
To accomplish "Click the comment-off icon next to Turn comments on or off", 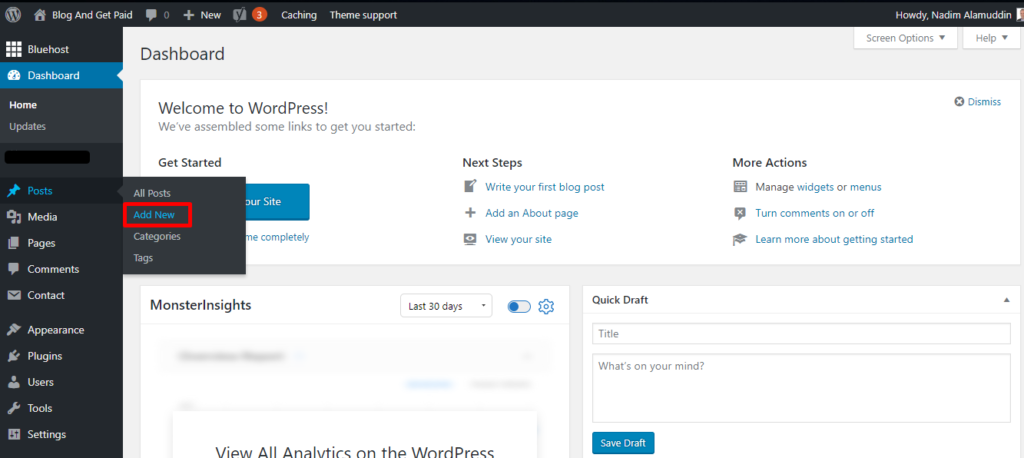I will pos(740,213).
